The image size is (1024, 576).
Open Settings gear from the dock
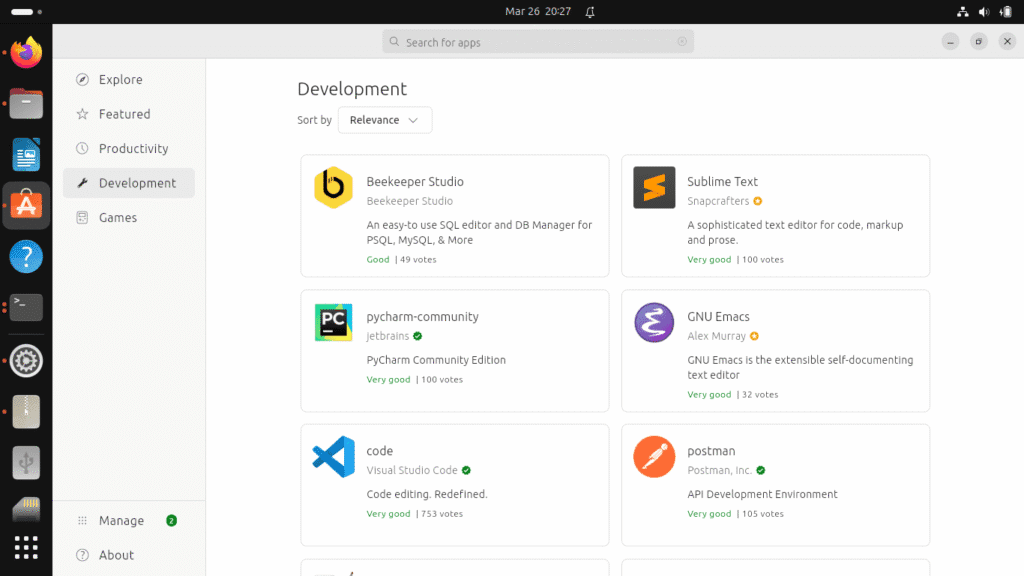[x=26, y=360]
